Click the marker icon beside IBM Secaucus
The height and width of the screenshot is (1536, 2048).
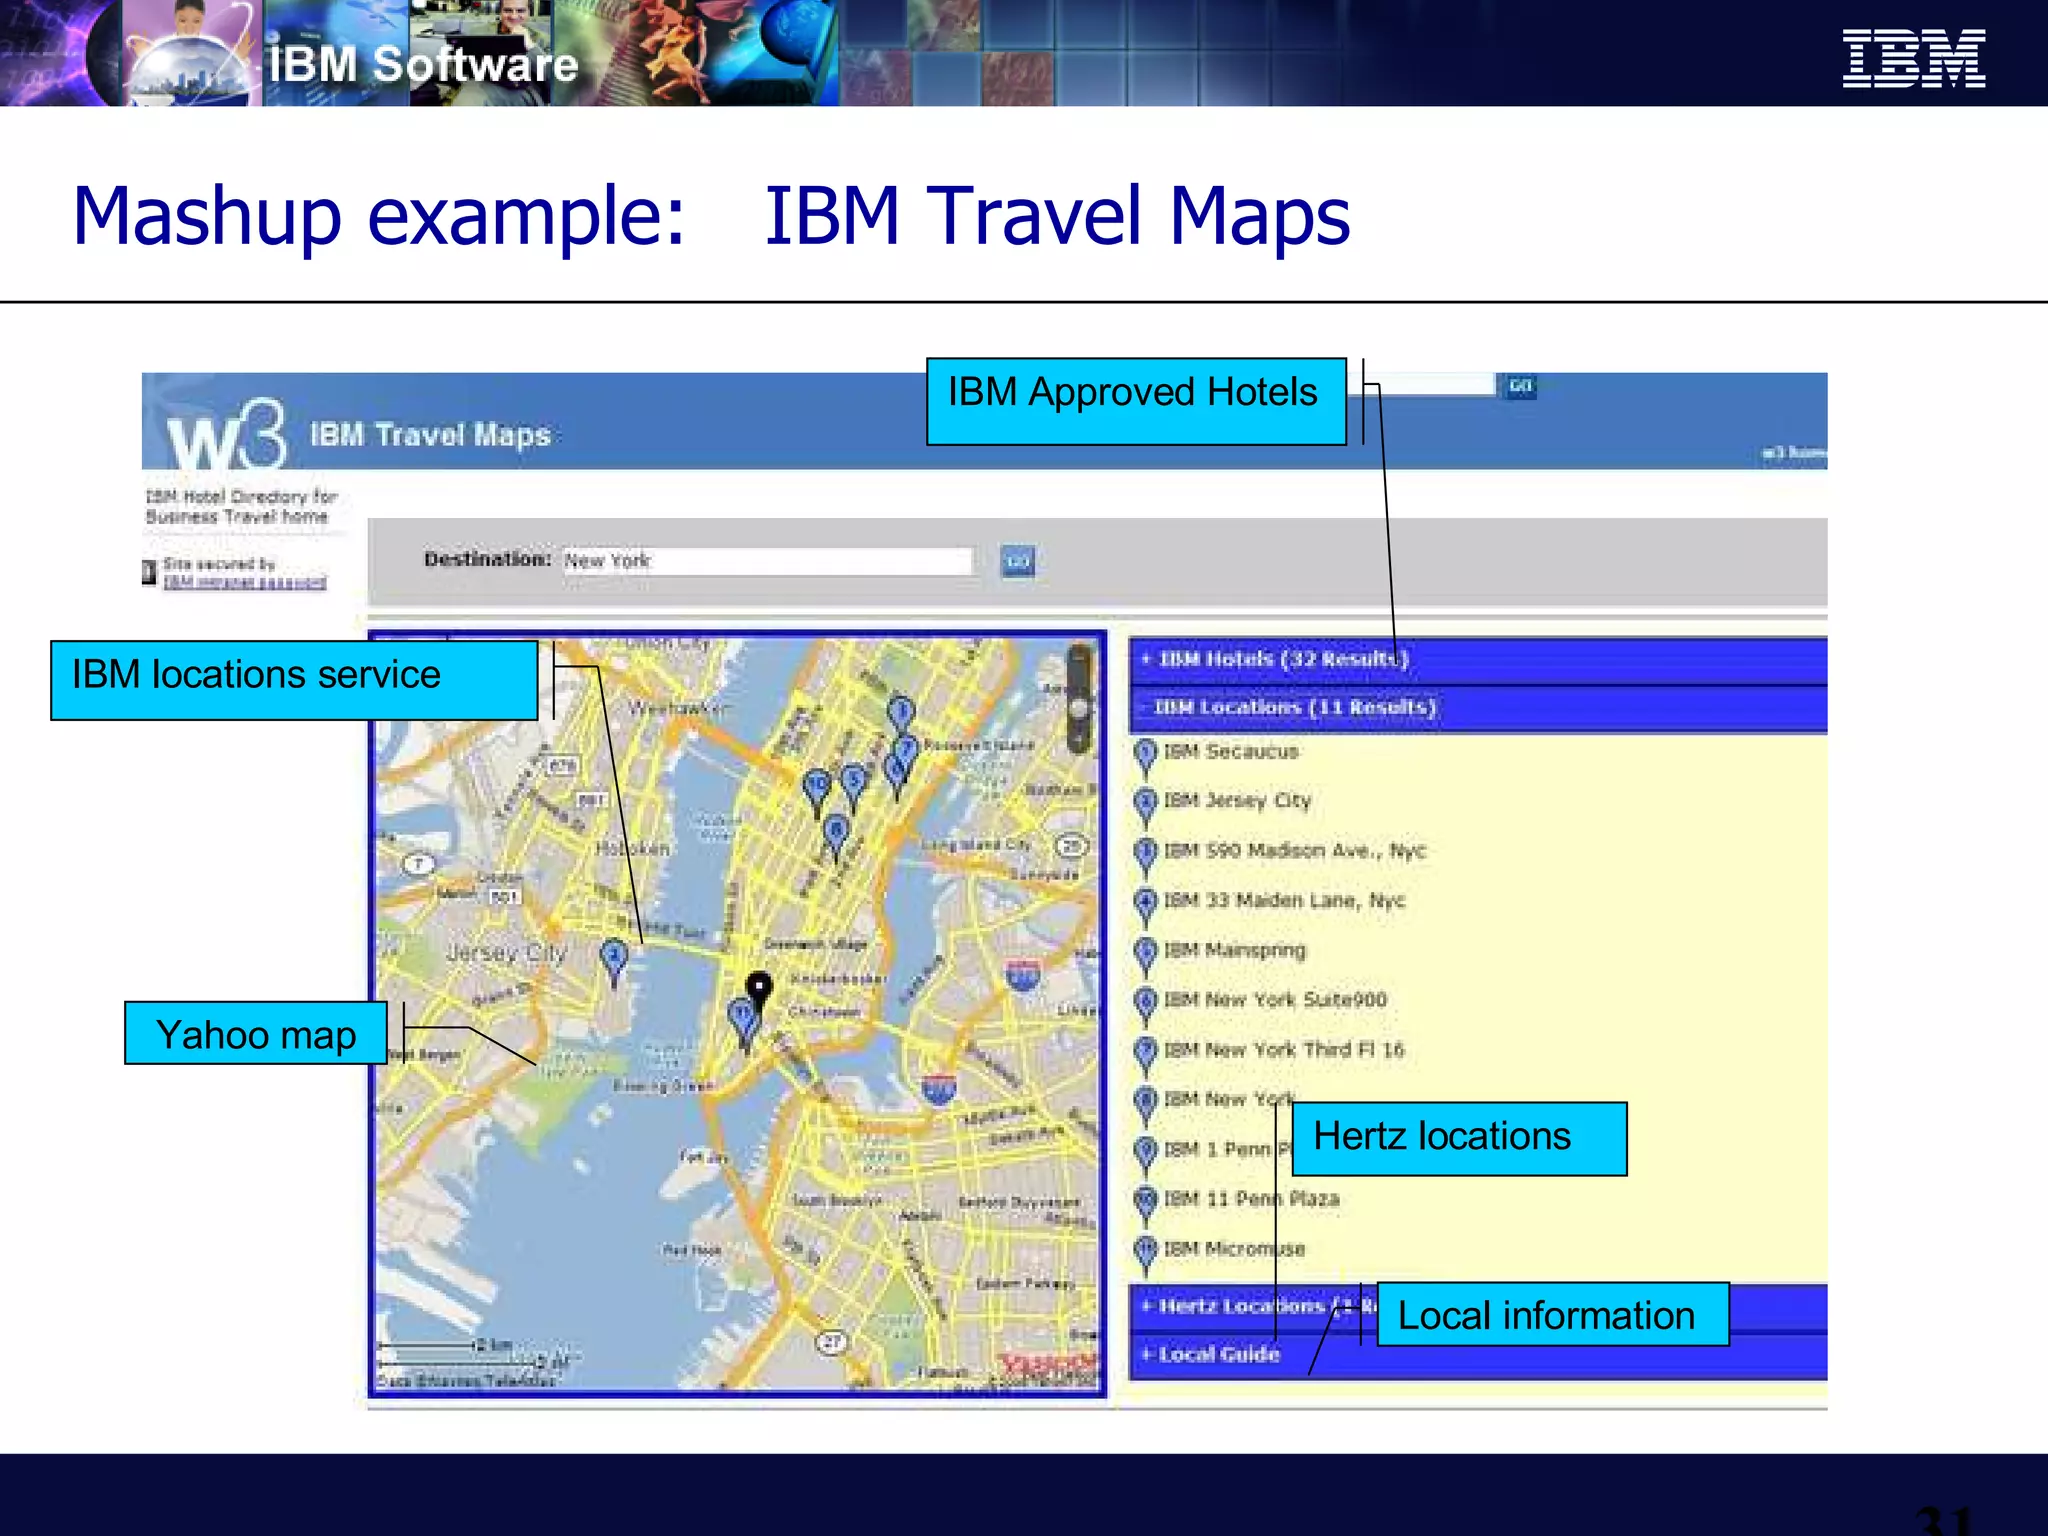(x=1146, y=756)
